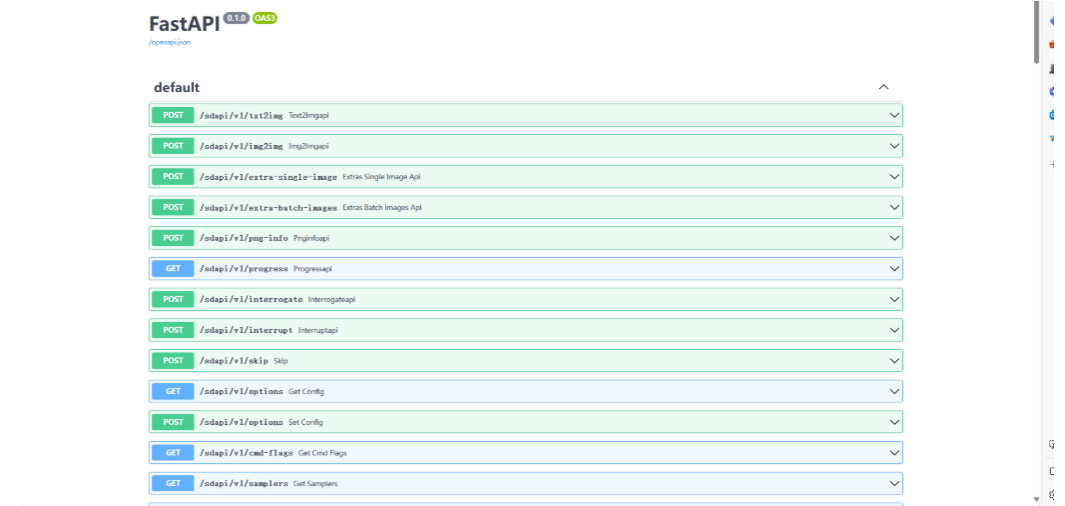Screen dimensions: 1065x506
Task: Click the OAS3 badge
Action: tap(265, 18)
